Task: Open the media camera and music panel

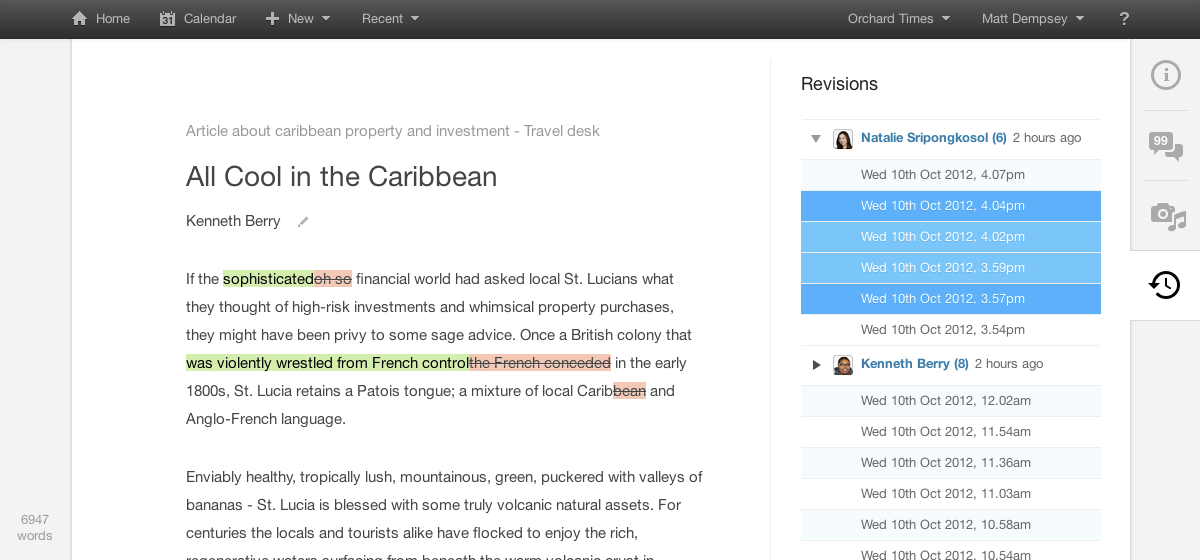Action: [1165, 215]
